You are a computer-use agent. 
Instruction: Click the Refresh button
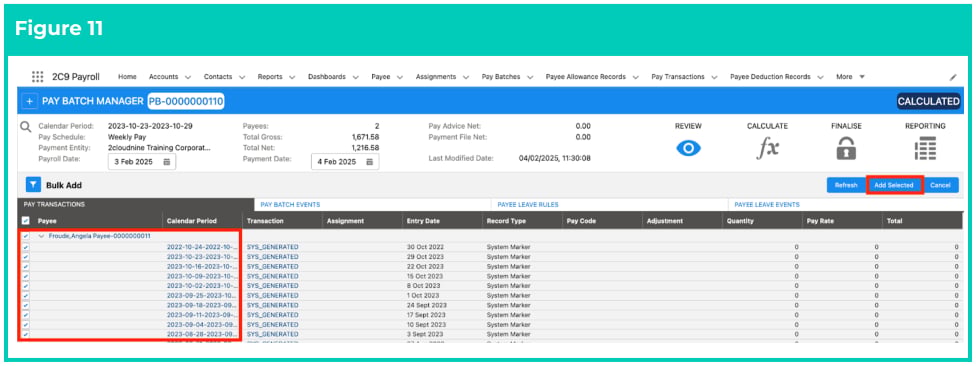845,185
